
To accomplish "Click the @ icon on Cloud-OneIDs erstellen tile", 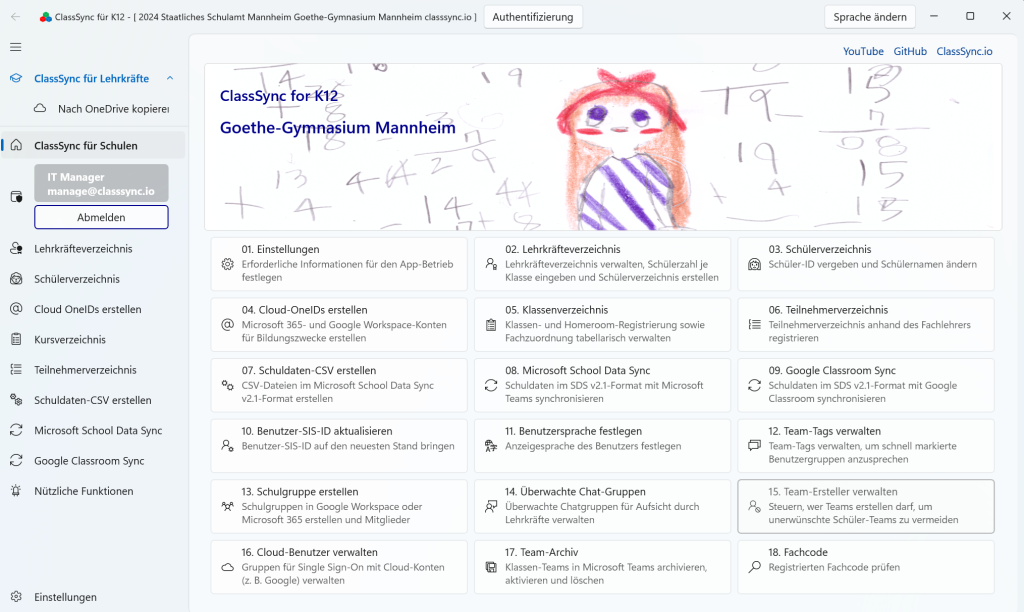I will point(227,325).
